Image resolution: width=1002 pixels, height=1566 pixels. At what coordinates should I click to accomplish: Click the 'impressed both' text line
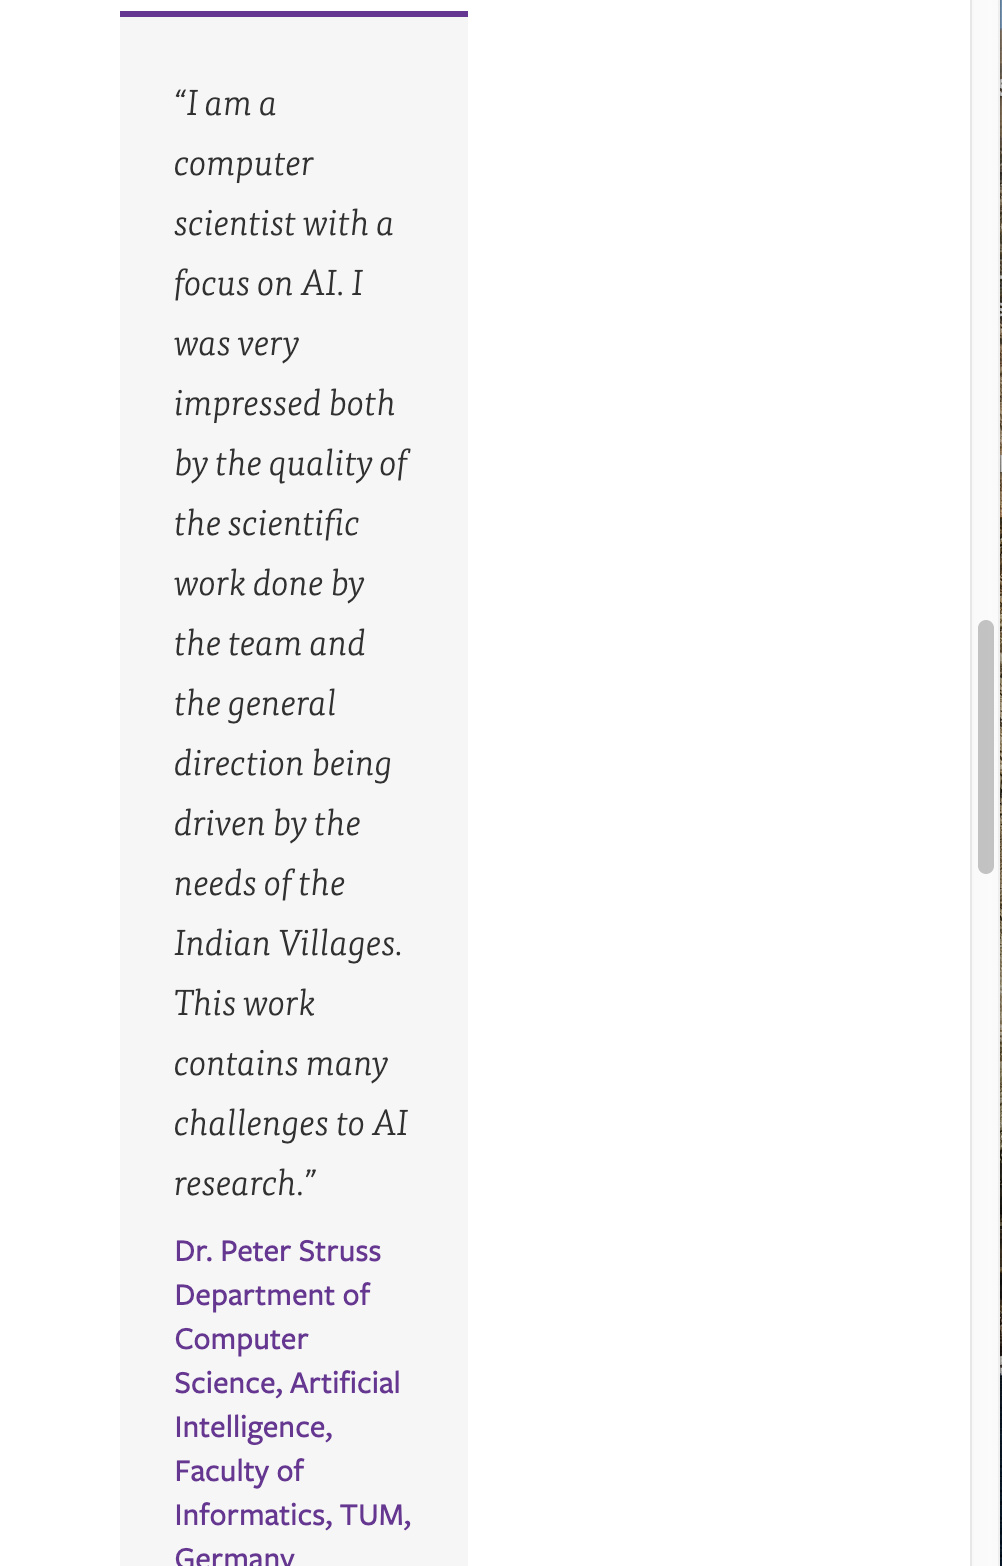pyautogui.click(x=284, y=404)
